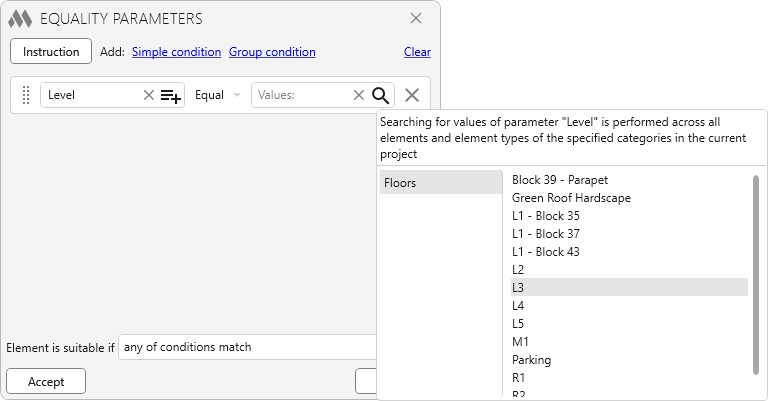This screenshot has width=768, height=401.
Task: Add a Group condition
Action: 272,52
